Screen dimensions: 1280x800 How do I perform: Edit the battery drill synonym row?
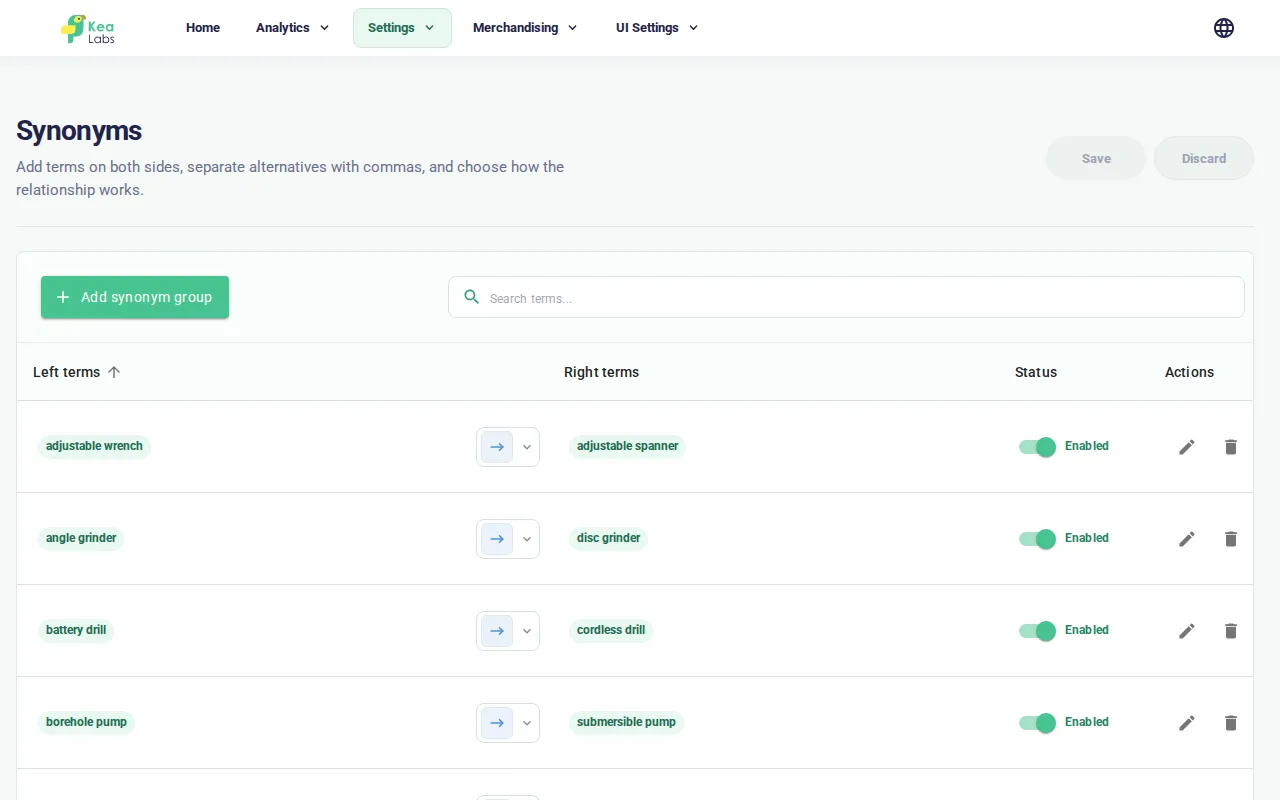(1187, 631)
